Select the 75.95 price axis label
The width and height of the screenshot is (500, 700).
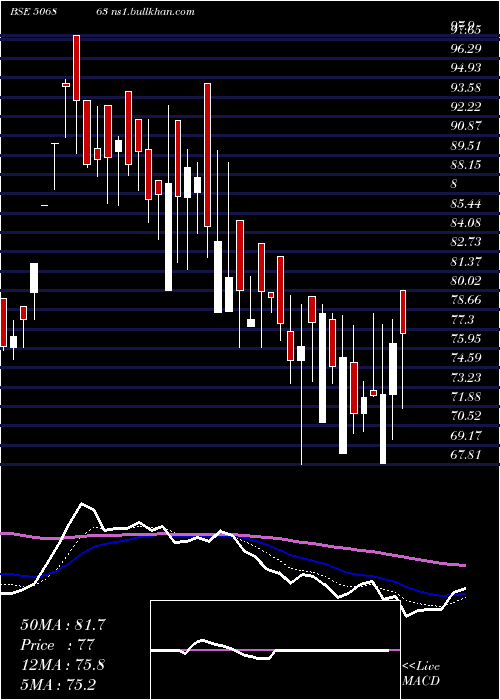466,339
